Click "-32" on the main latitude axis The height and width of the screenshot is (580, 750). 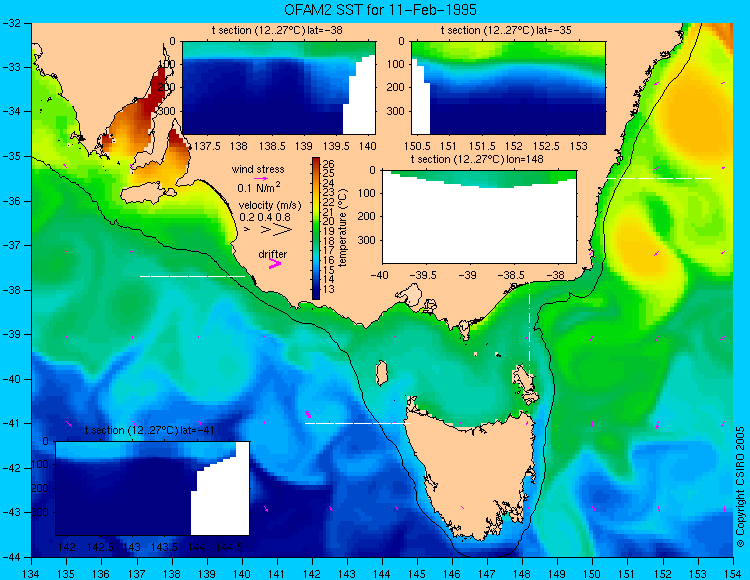pos(11,23)
